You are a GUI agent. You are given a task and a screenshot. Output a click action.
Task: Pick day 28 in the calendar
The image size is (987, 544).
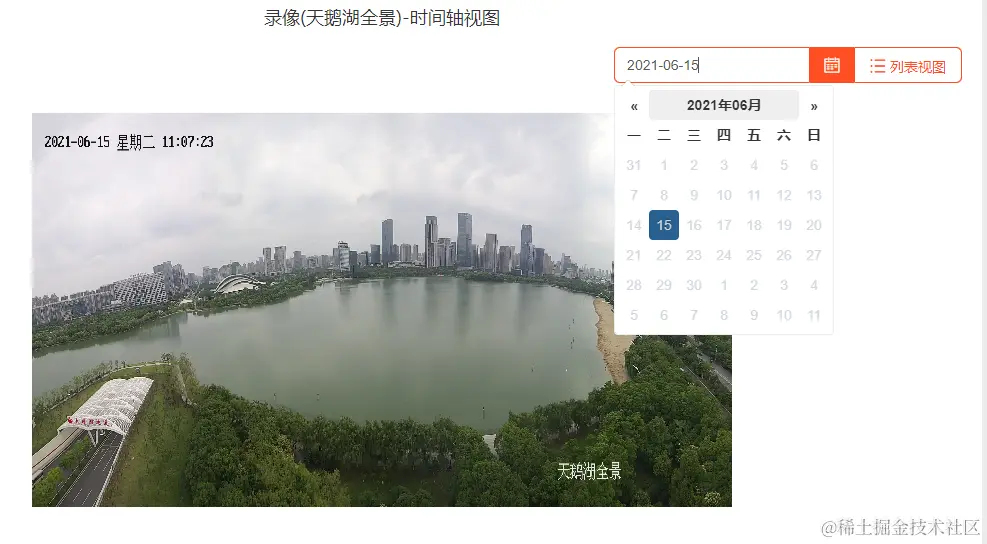click(634, 285)
